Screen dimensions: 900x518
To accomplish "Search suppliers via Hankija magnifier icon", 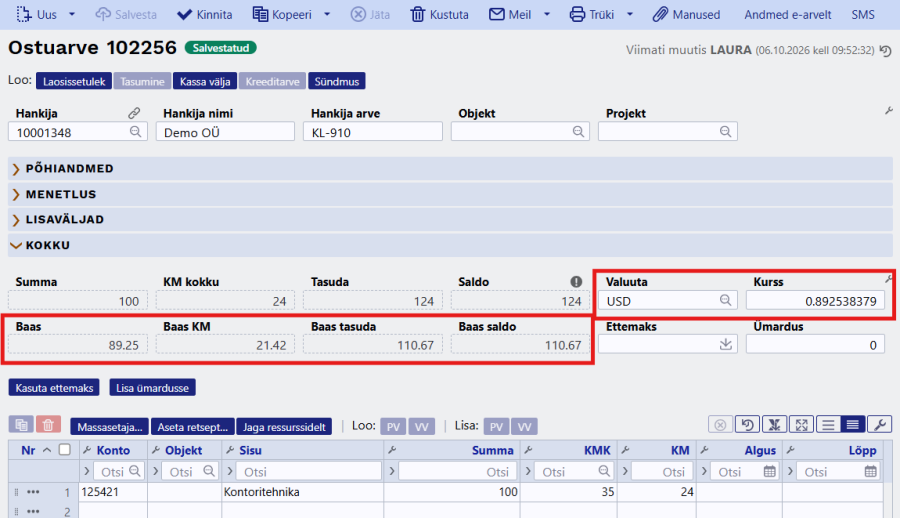I will point(135,132).
